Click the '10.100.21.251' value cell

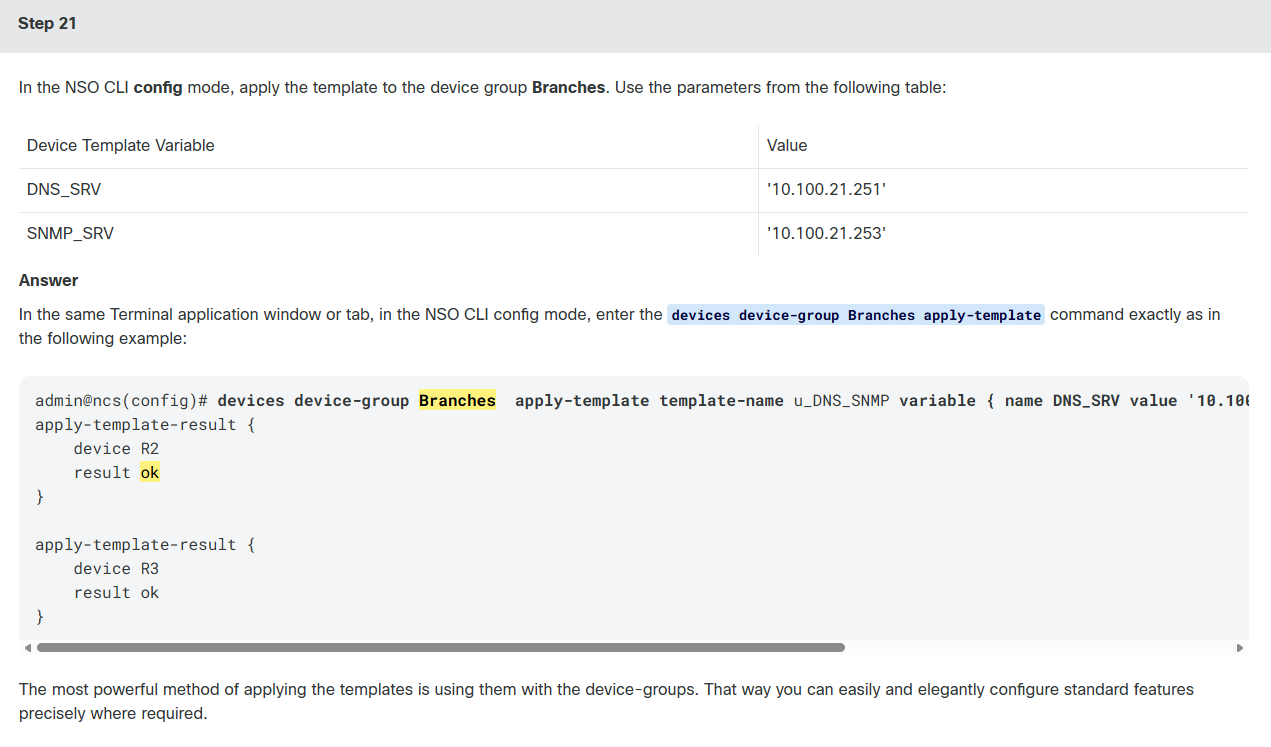[x=1004, y=189]
